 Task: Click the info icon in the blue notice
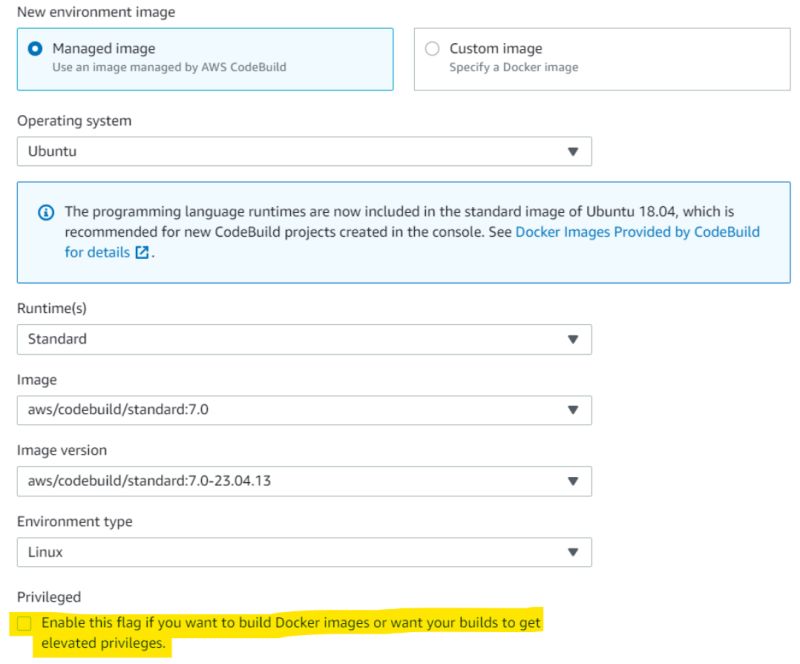point(46,212)
